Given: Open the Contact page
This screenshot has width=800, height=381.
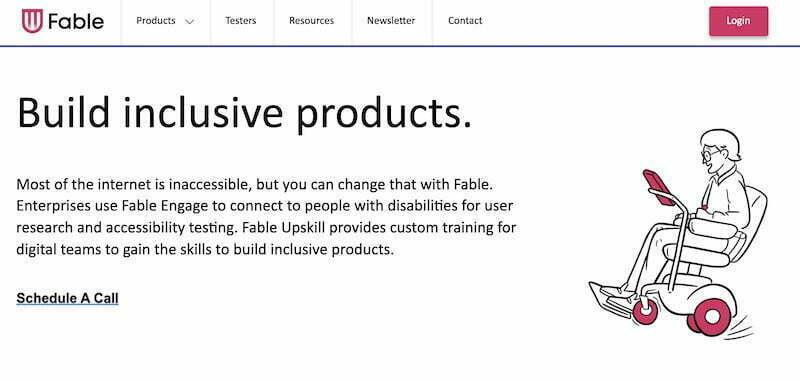Looking at the screenshot, I should point(465,21).
